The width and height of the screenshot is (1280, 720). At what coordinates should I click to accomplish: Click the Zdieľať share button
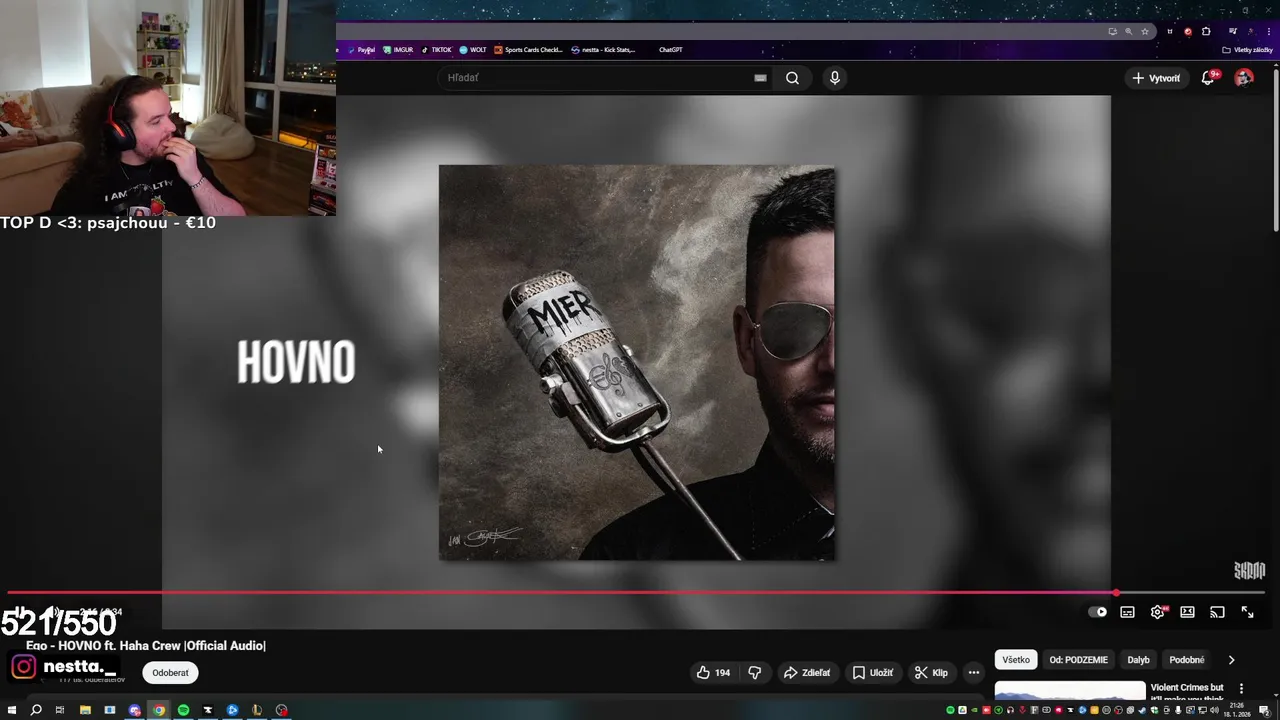[807, 673]
